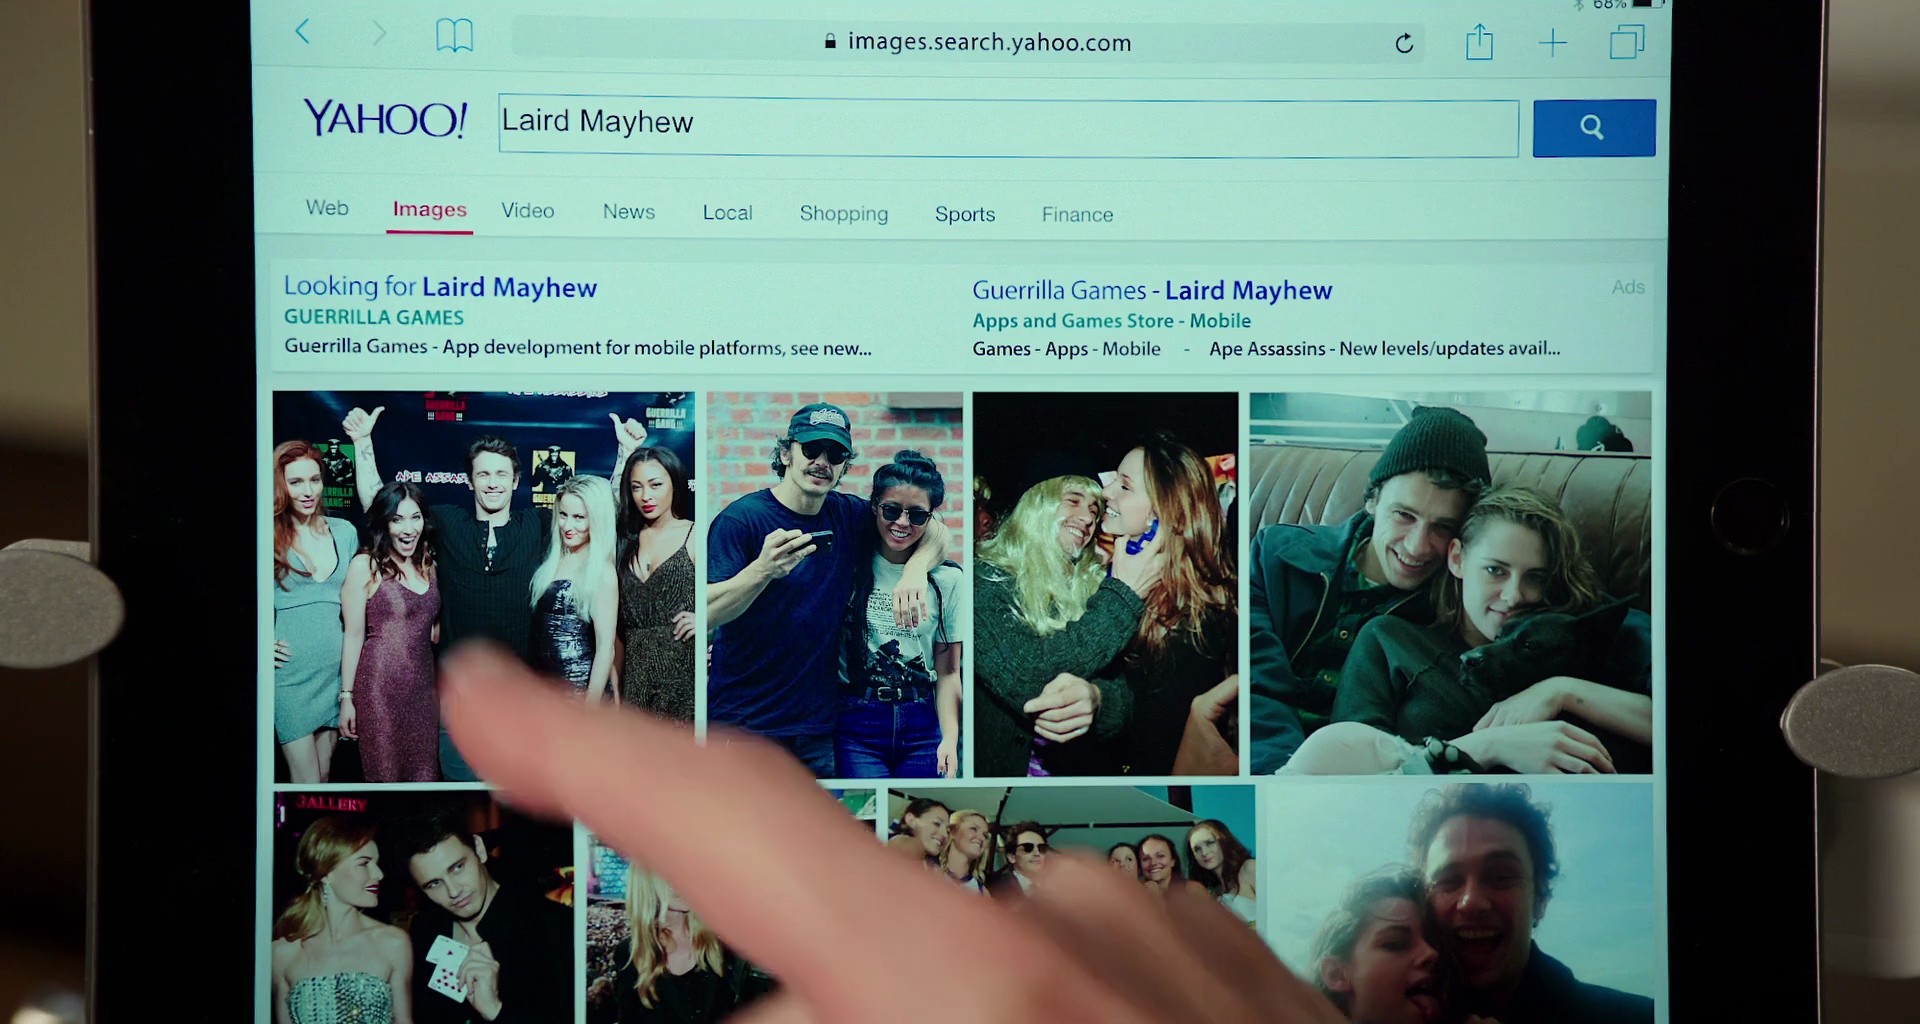1920x1024 pixels.
Task: Click the Ads label
Action: [x=1628, y=287]
